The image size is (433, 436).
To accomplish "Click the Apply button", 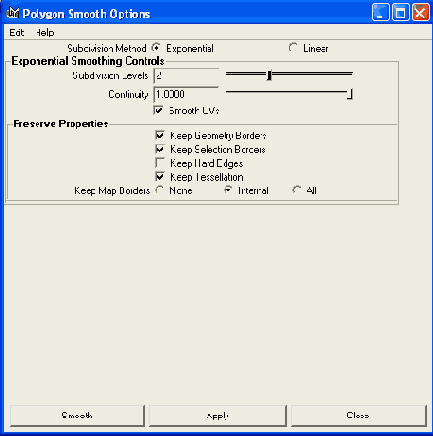I will point(218,416).
